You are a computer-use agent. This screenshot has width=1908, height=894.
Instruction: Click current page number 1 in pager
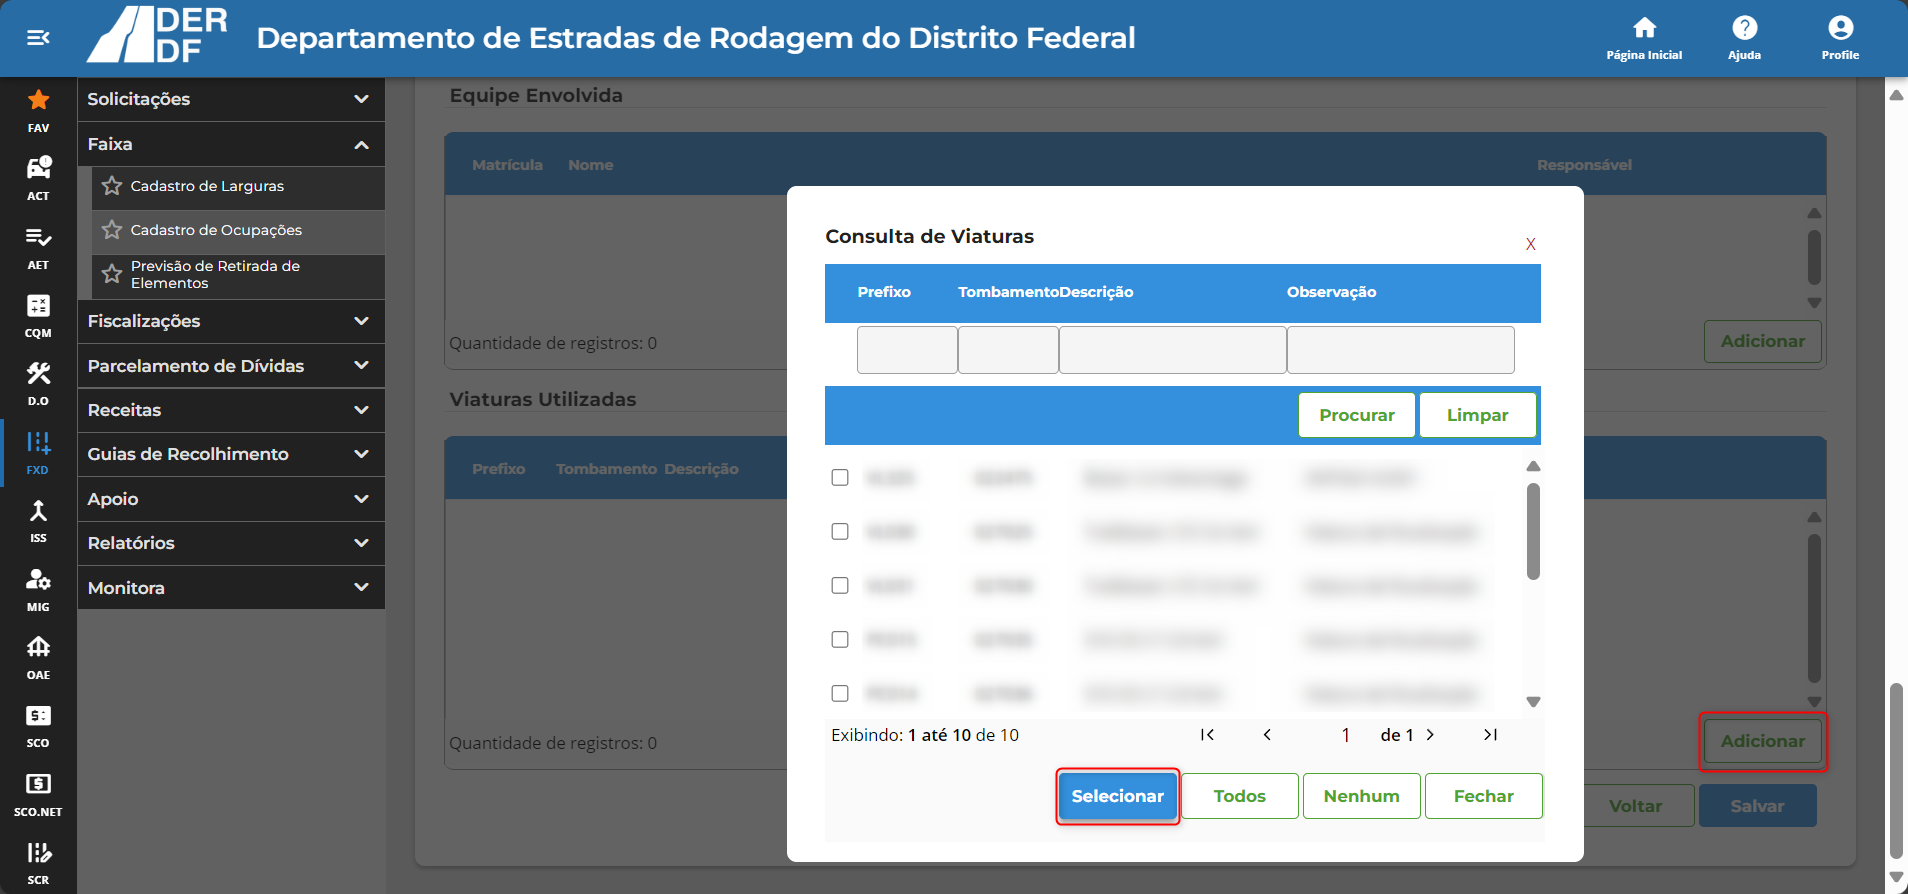point(1346,735)
